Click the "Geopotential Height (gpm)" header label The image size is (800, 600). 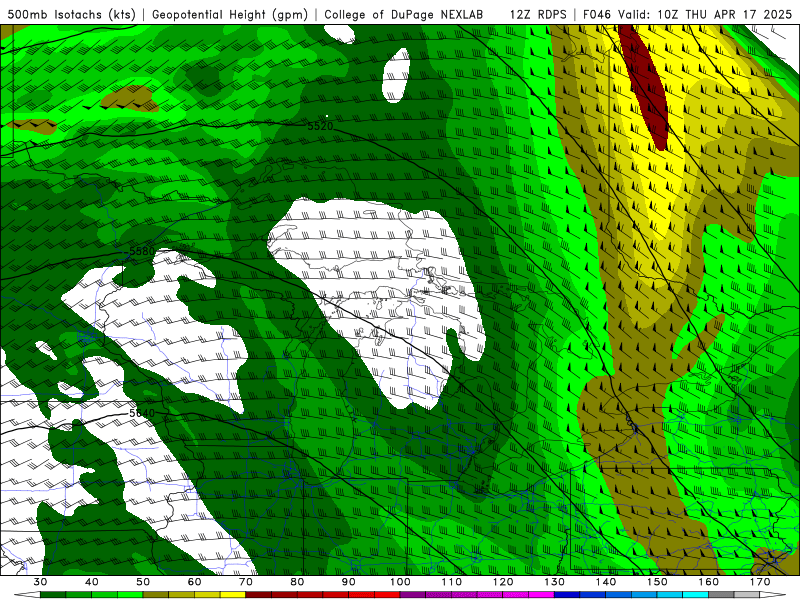pyautogui.click(x=230, y=14)
